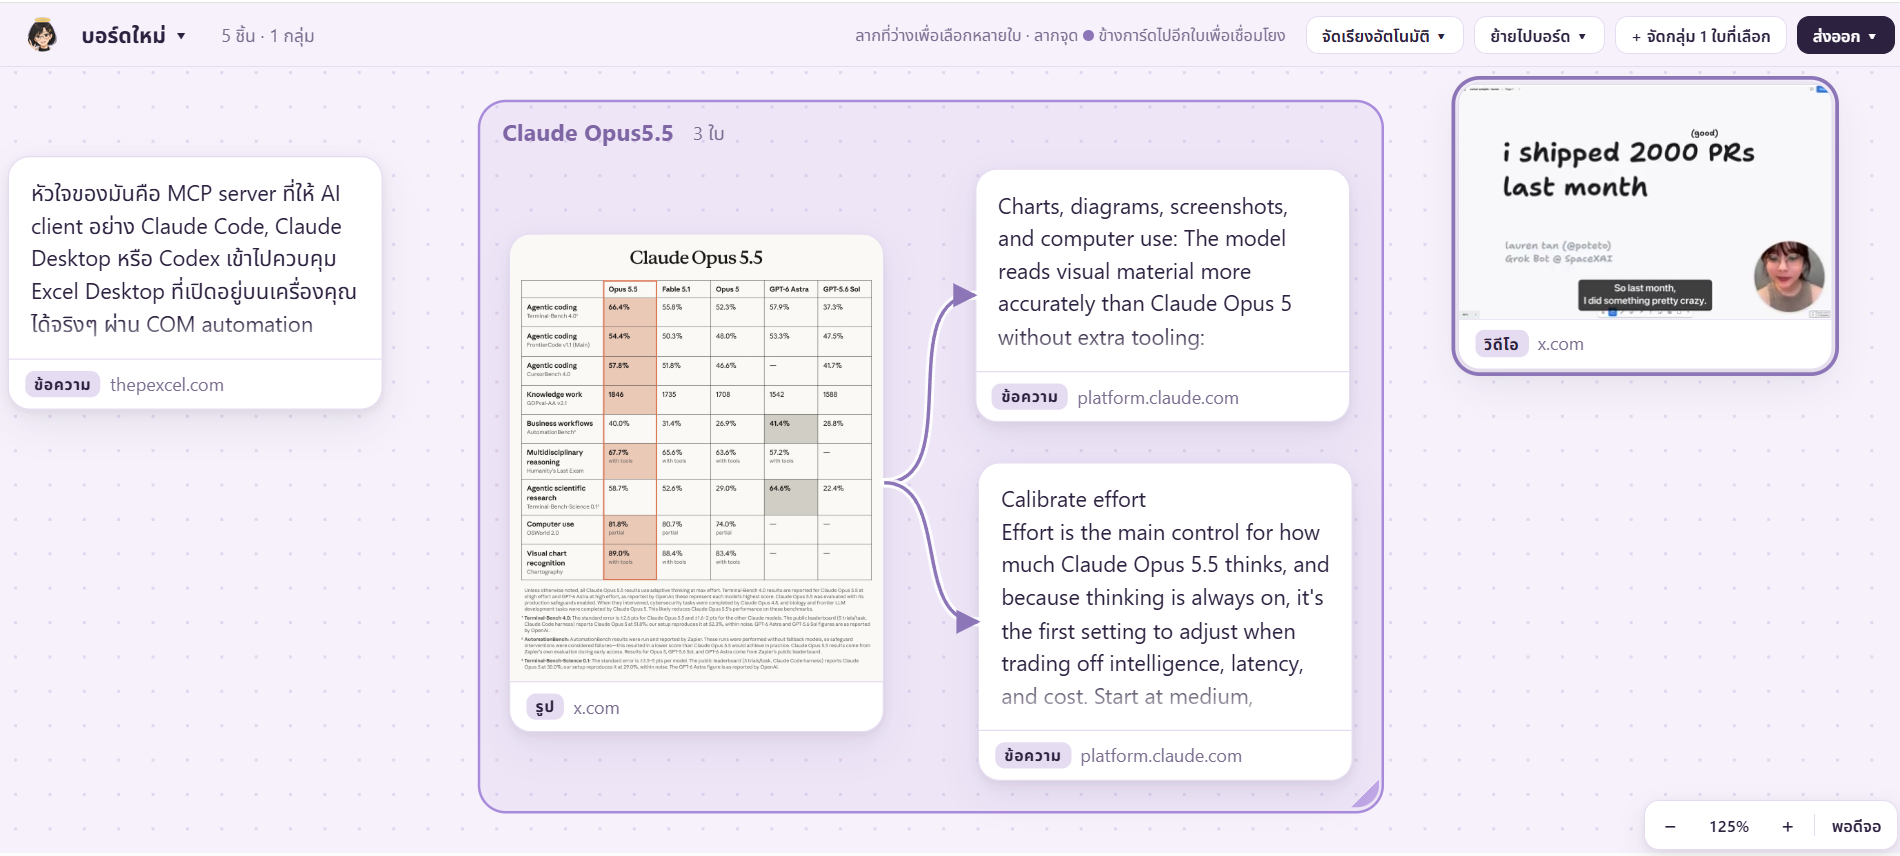
Task: Click the ข้อความ tag on the thepexcel card
Action: coord(62,385)
